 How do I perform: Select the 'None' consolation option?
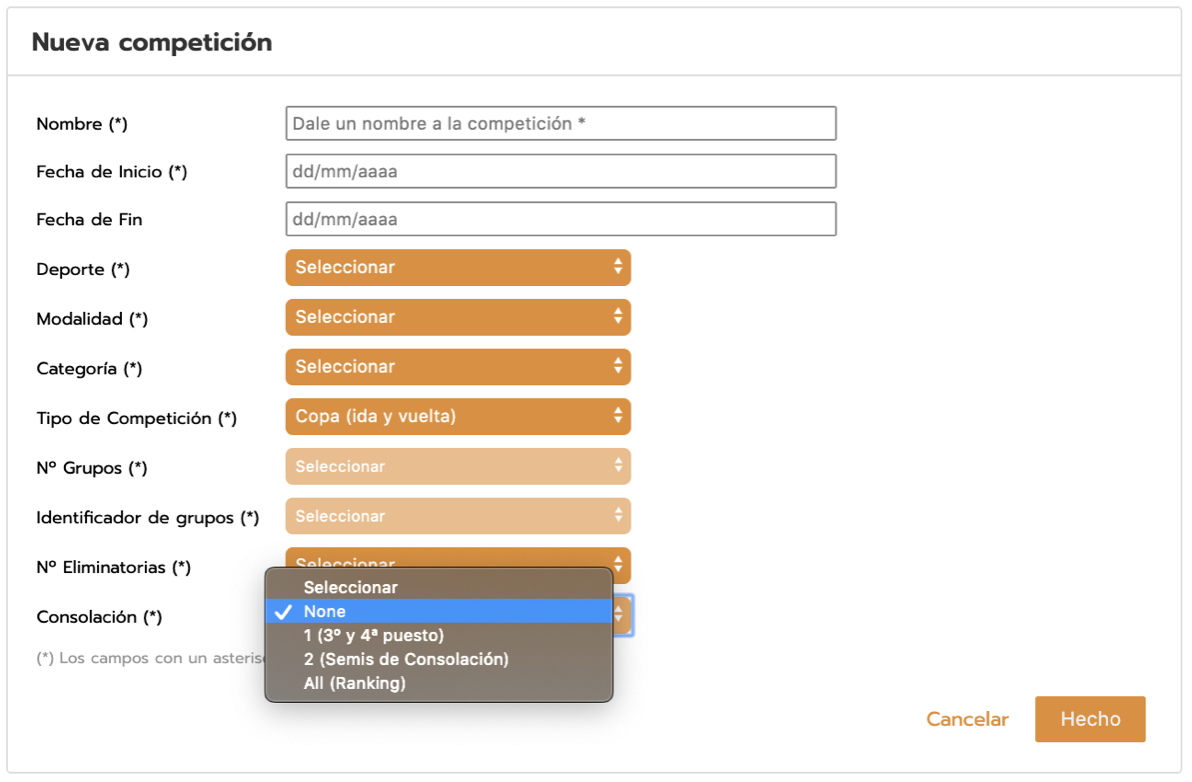tap(325, 612)
